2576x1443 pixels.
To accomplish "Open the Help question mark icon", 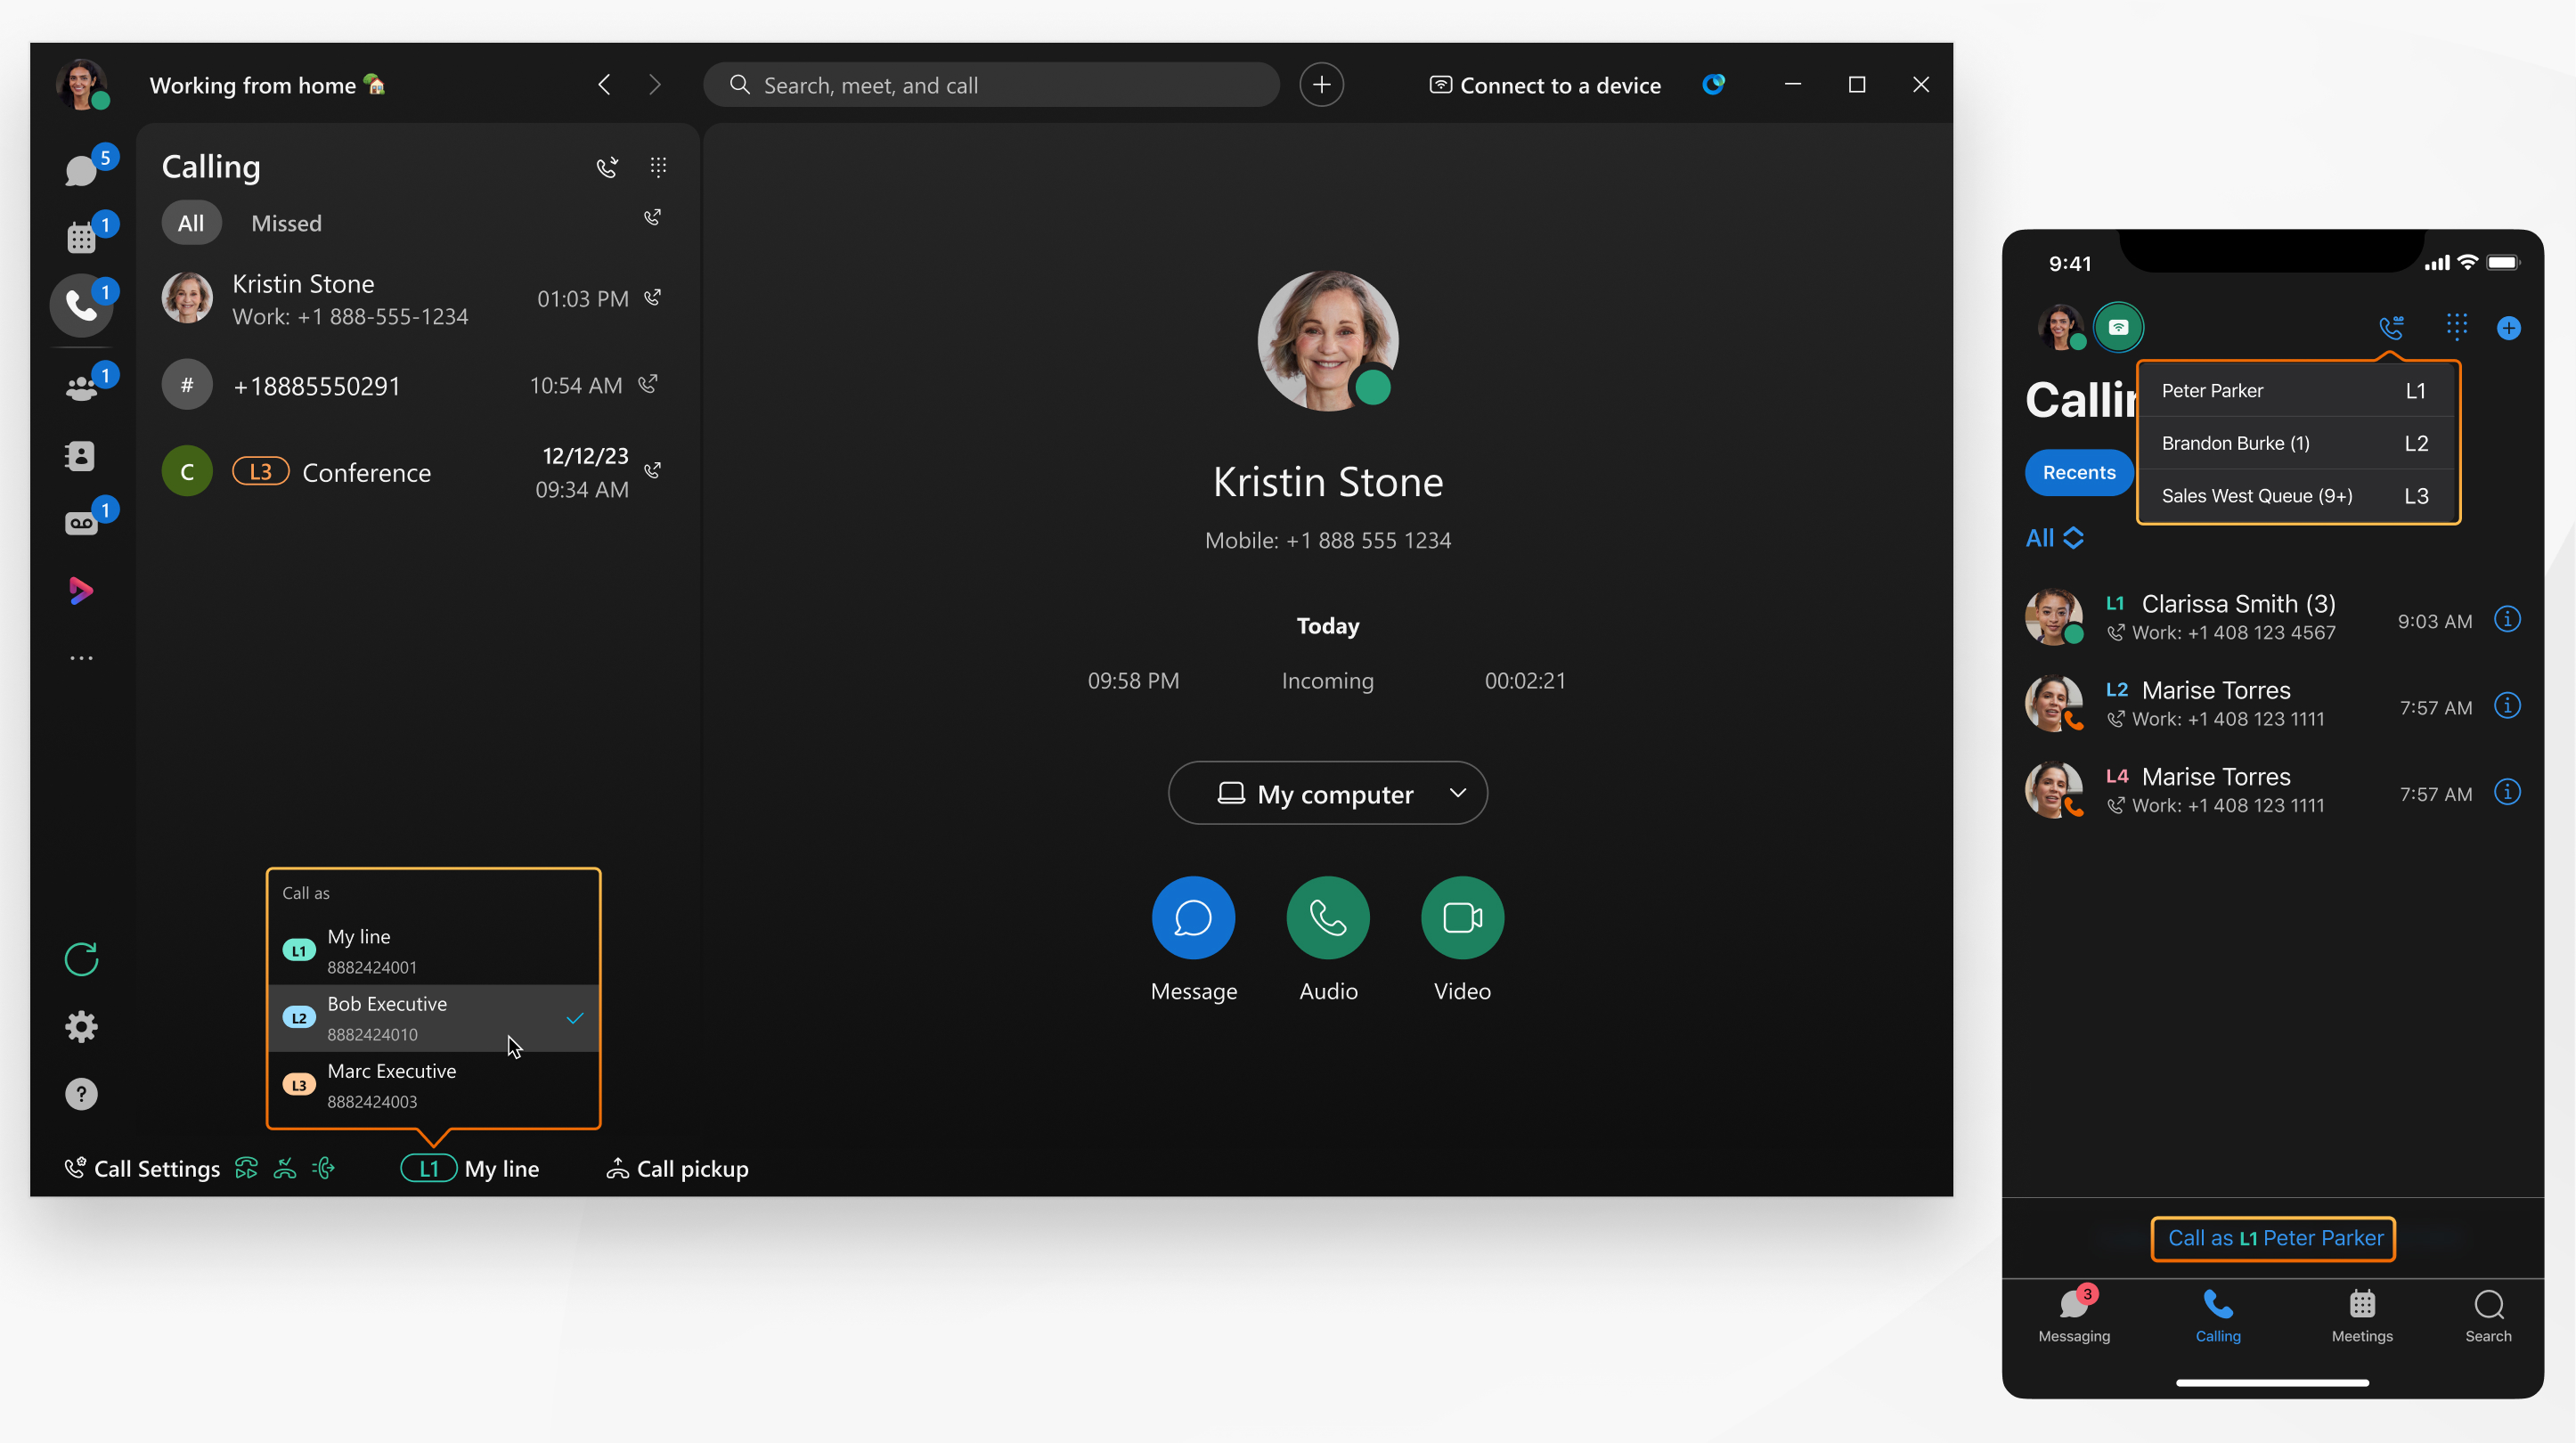I will click(82, 1094).
